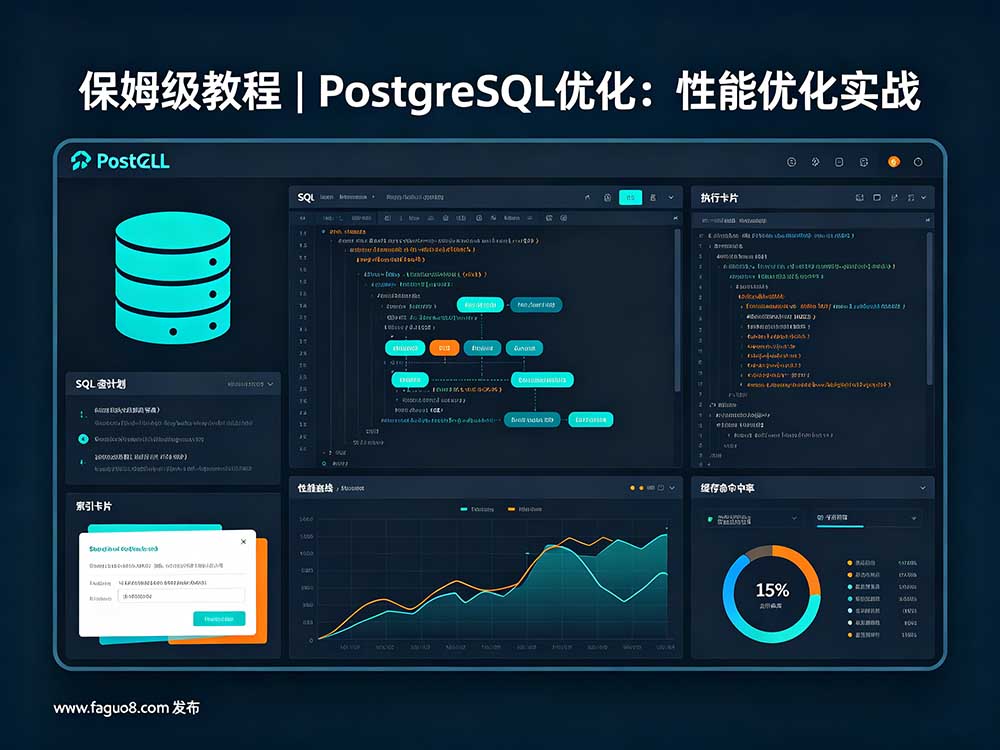The height and width of the screenshot is (750, 1000).
Task: Click the 性能曲线 panel title
Action: pyautogui.click(x=315, y=488)
